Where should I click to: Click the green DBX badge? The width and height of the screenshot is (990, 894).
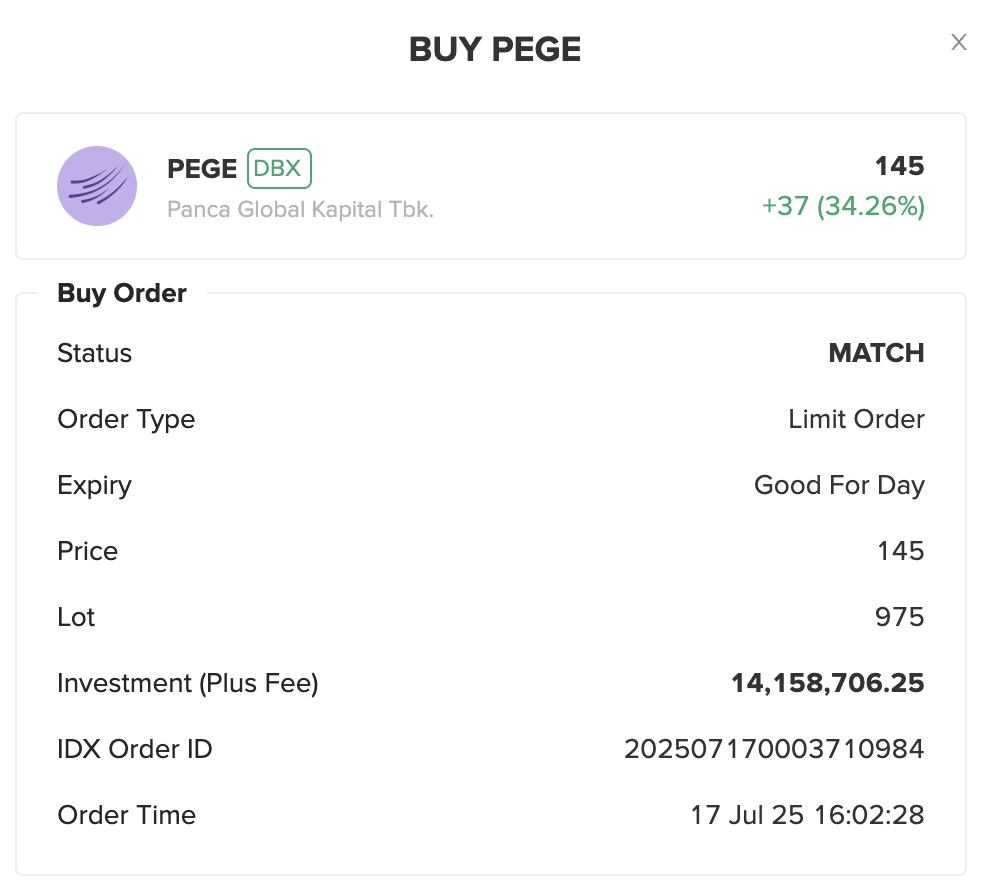coord(279,169)
